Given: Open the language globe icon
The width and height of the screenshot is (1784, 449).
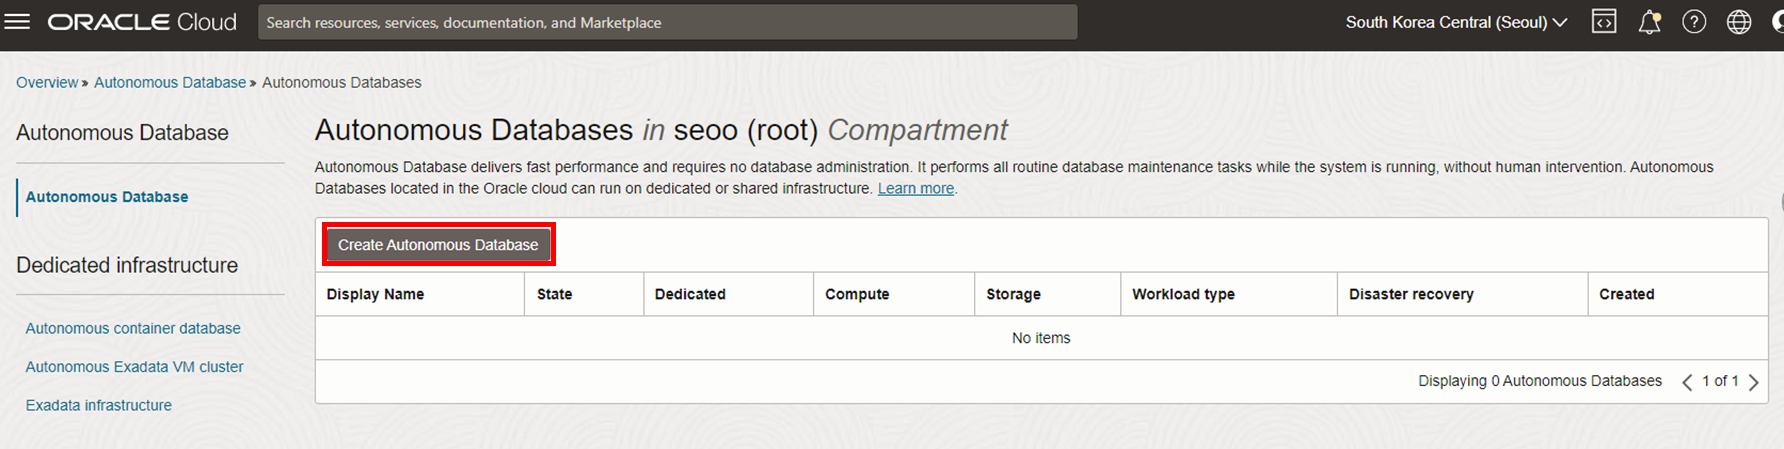Looking at the screenshot, I should point(1739,22).
